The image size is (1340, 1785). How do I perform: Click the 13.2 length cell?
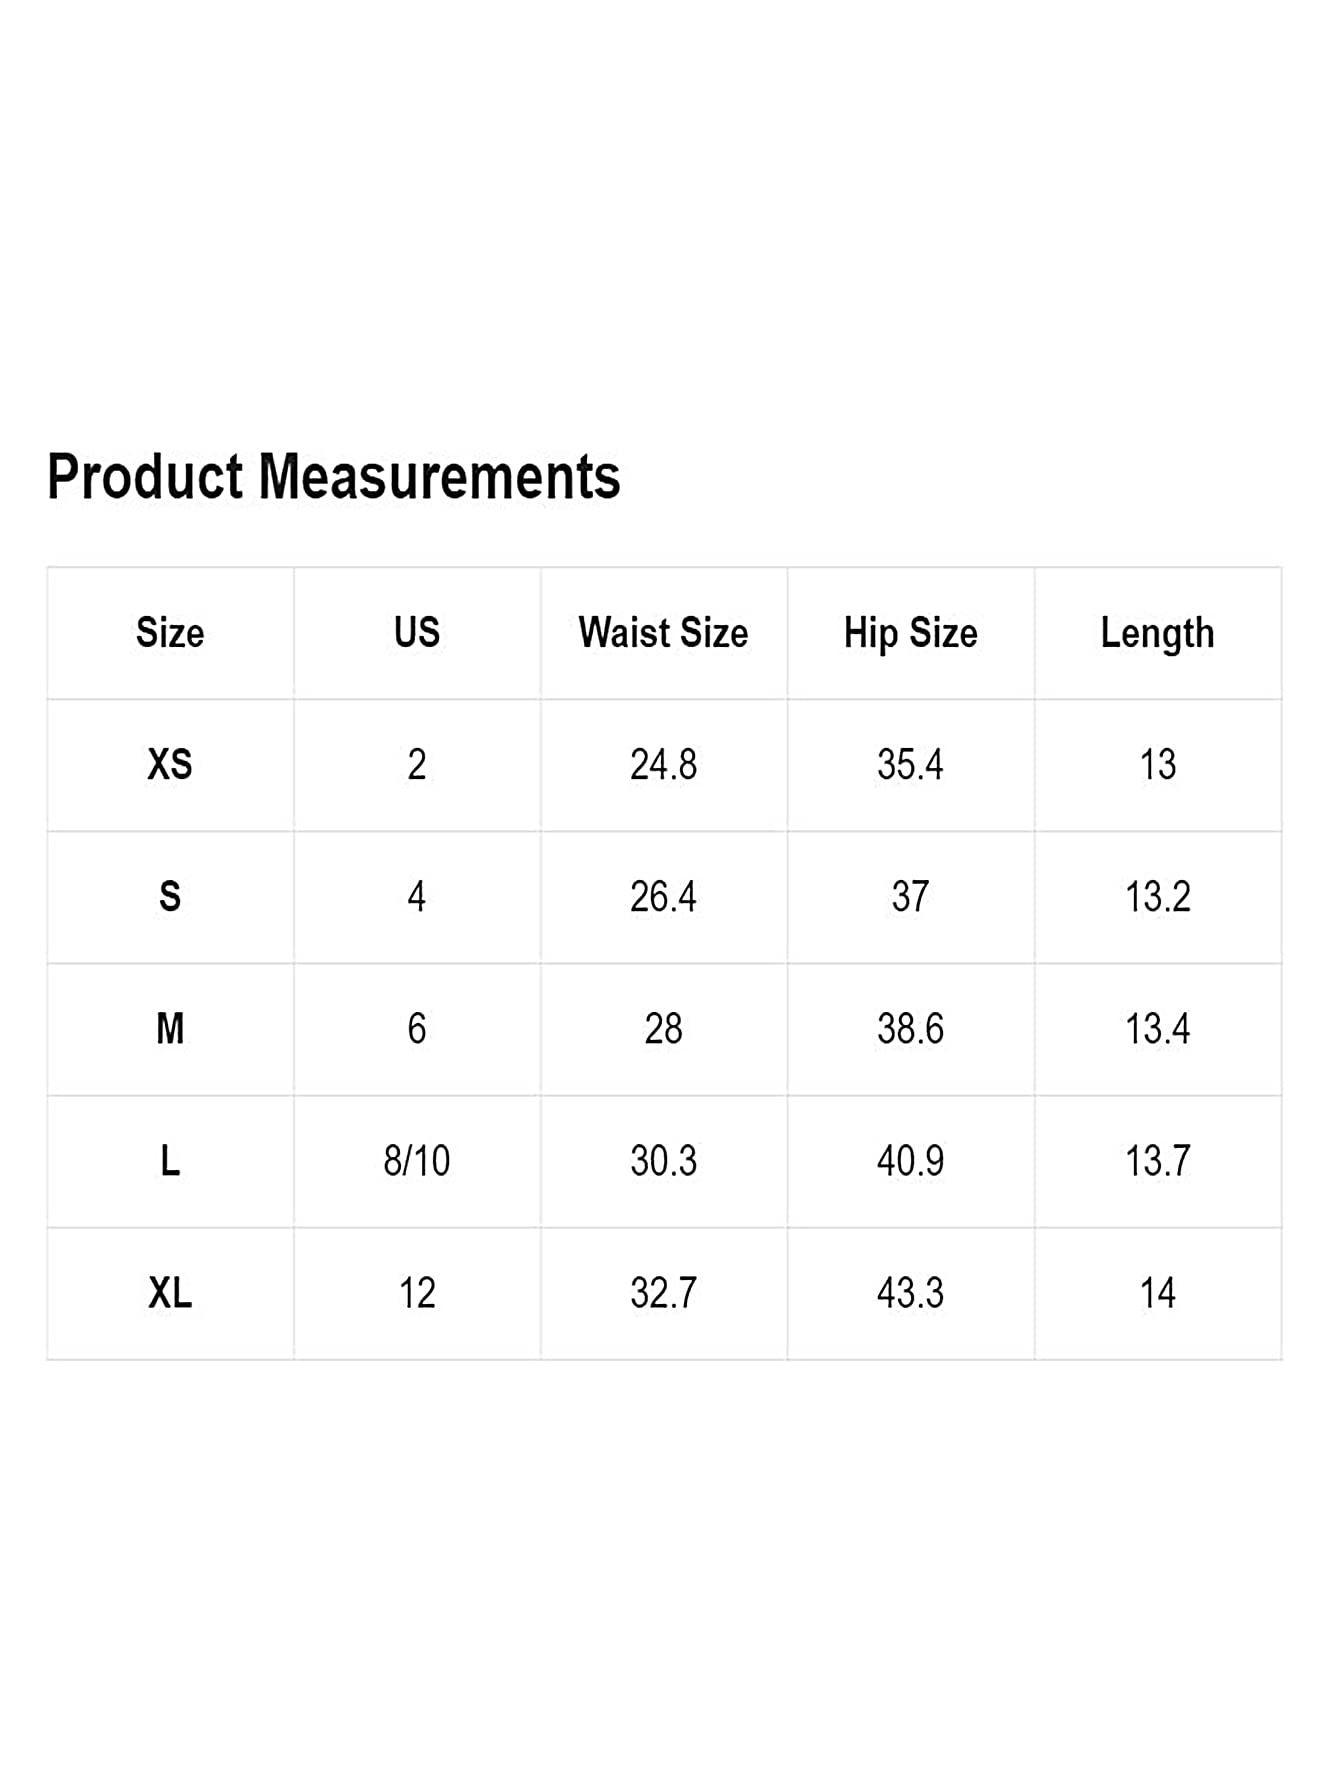[1157, 897]
